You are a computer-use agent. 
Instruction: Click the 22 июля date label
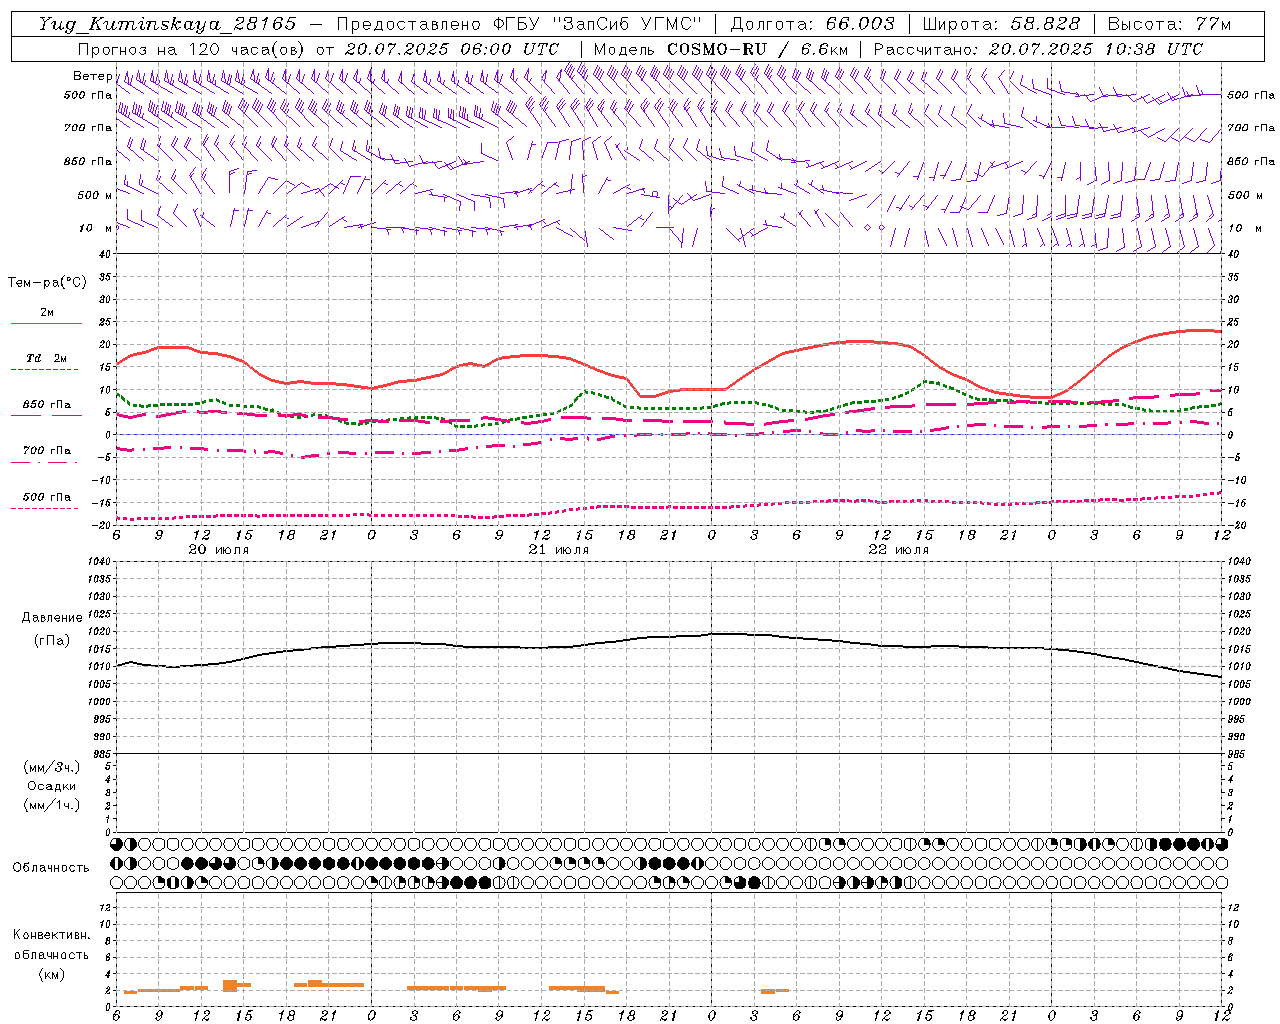click(x=899, y=550)
